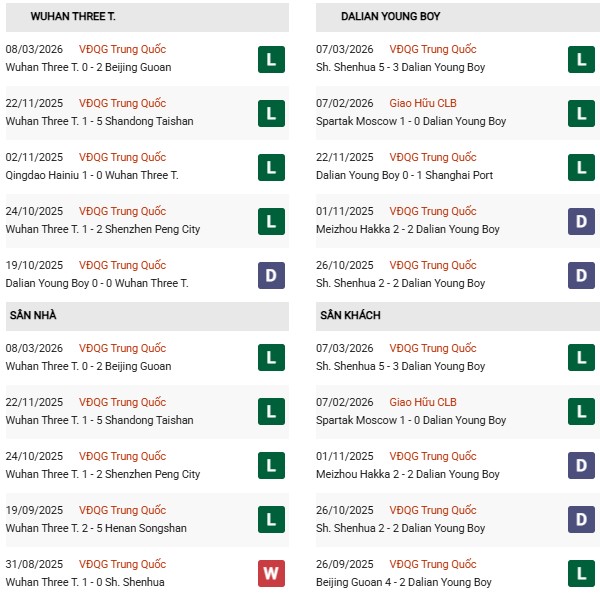Screen dimensions: 600x594
Task: Click D badge for Meizhou Hakka in Sân Khách
Action: tap(581, 465)
